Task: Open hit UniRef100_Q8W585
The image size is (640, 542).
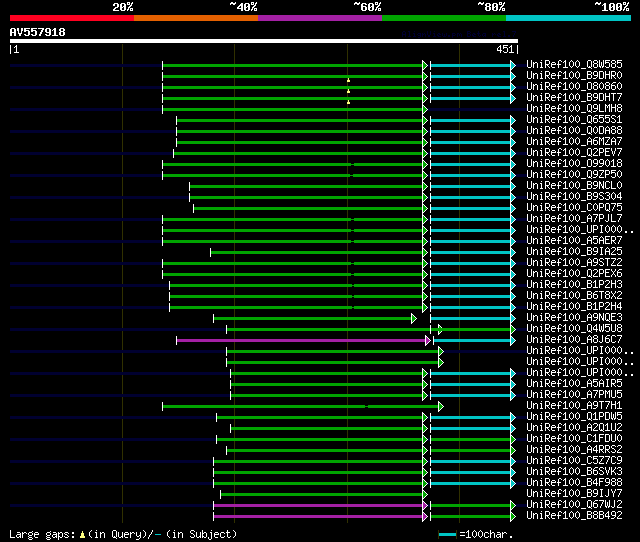Action: coord(574,64)
